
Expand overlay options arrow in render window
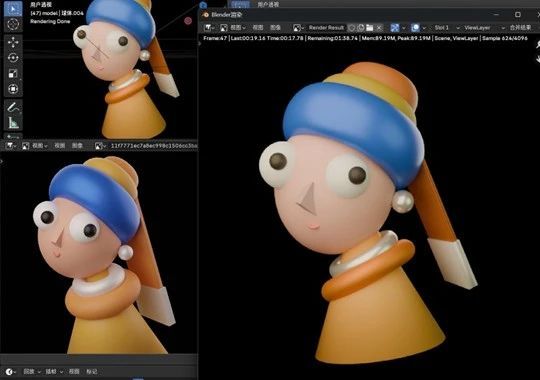click(x=424, y=28)
